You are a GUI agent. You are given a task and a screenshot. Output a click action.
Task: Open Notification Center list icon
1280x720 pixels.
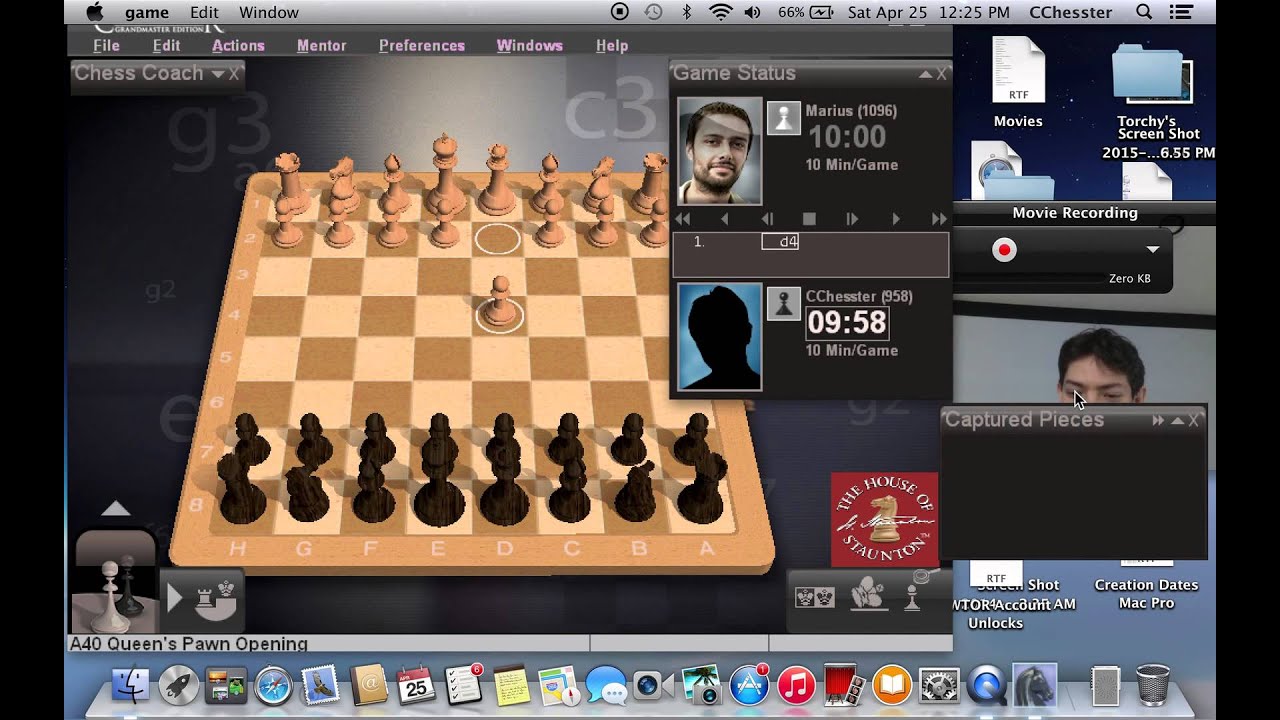[1181, 12]
